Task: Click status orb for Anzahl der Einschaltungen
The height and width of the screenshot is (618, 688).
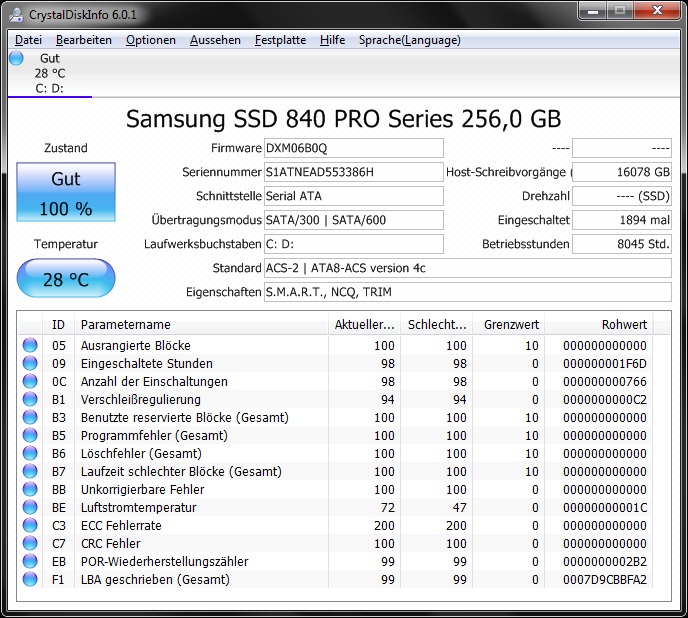Action: 30,381
